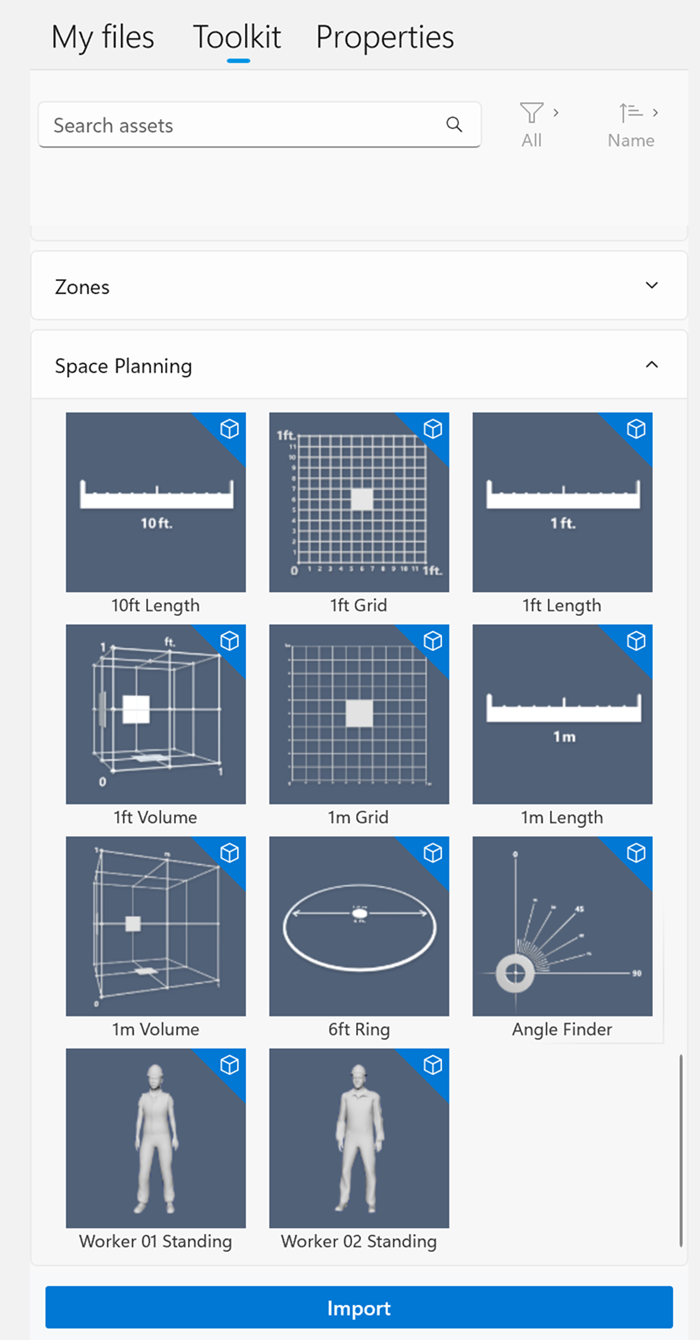Collapse the Space Planning section
Viewport: 700px width, 1340px height.
pyautogui.click(x=359, y=365)
